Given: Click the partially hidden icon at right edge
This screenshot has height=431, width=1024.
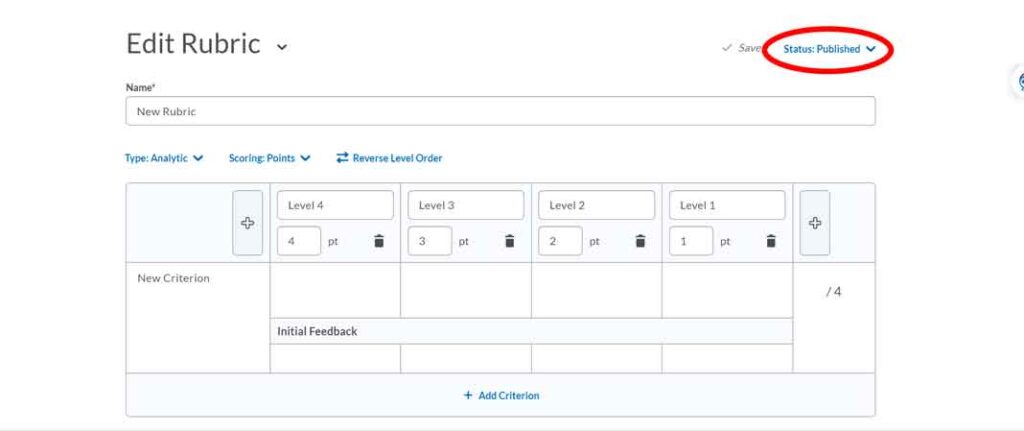Looking at the screenshot, I should 1019,82.
